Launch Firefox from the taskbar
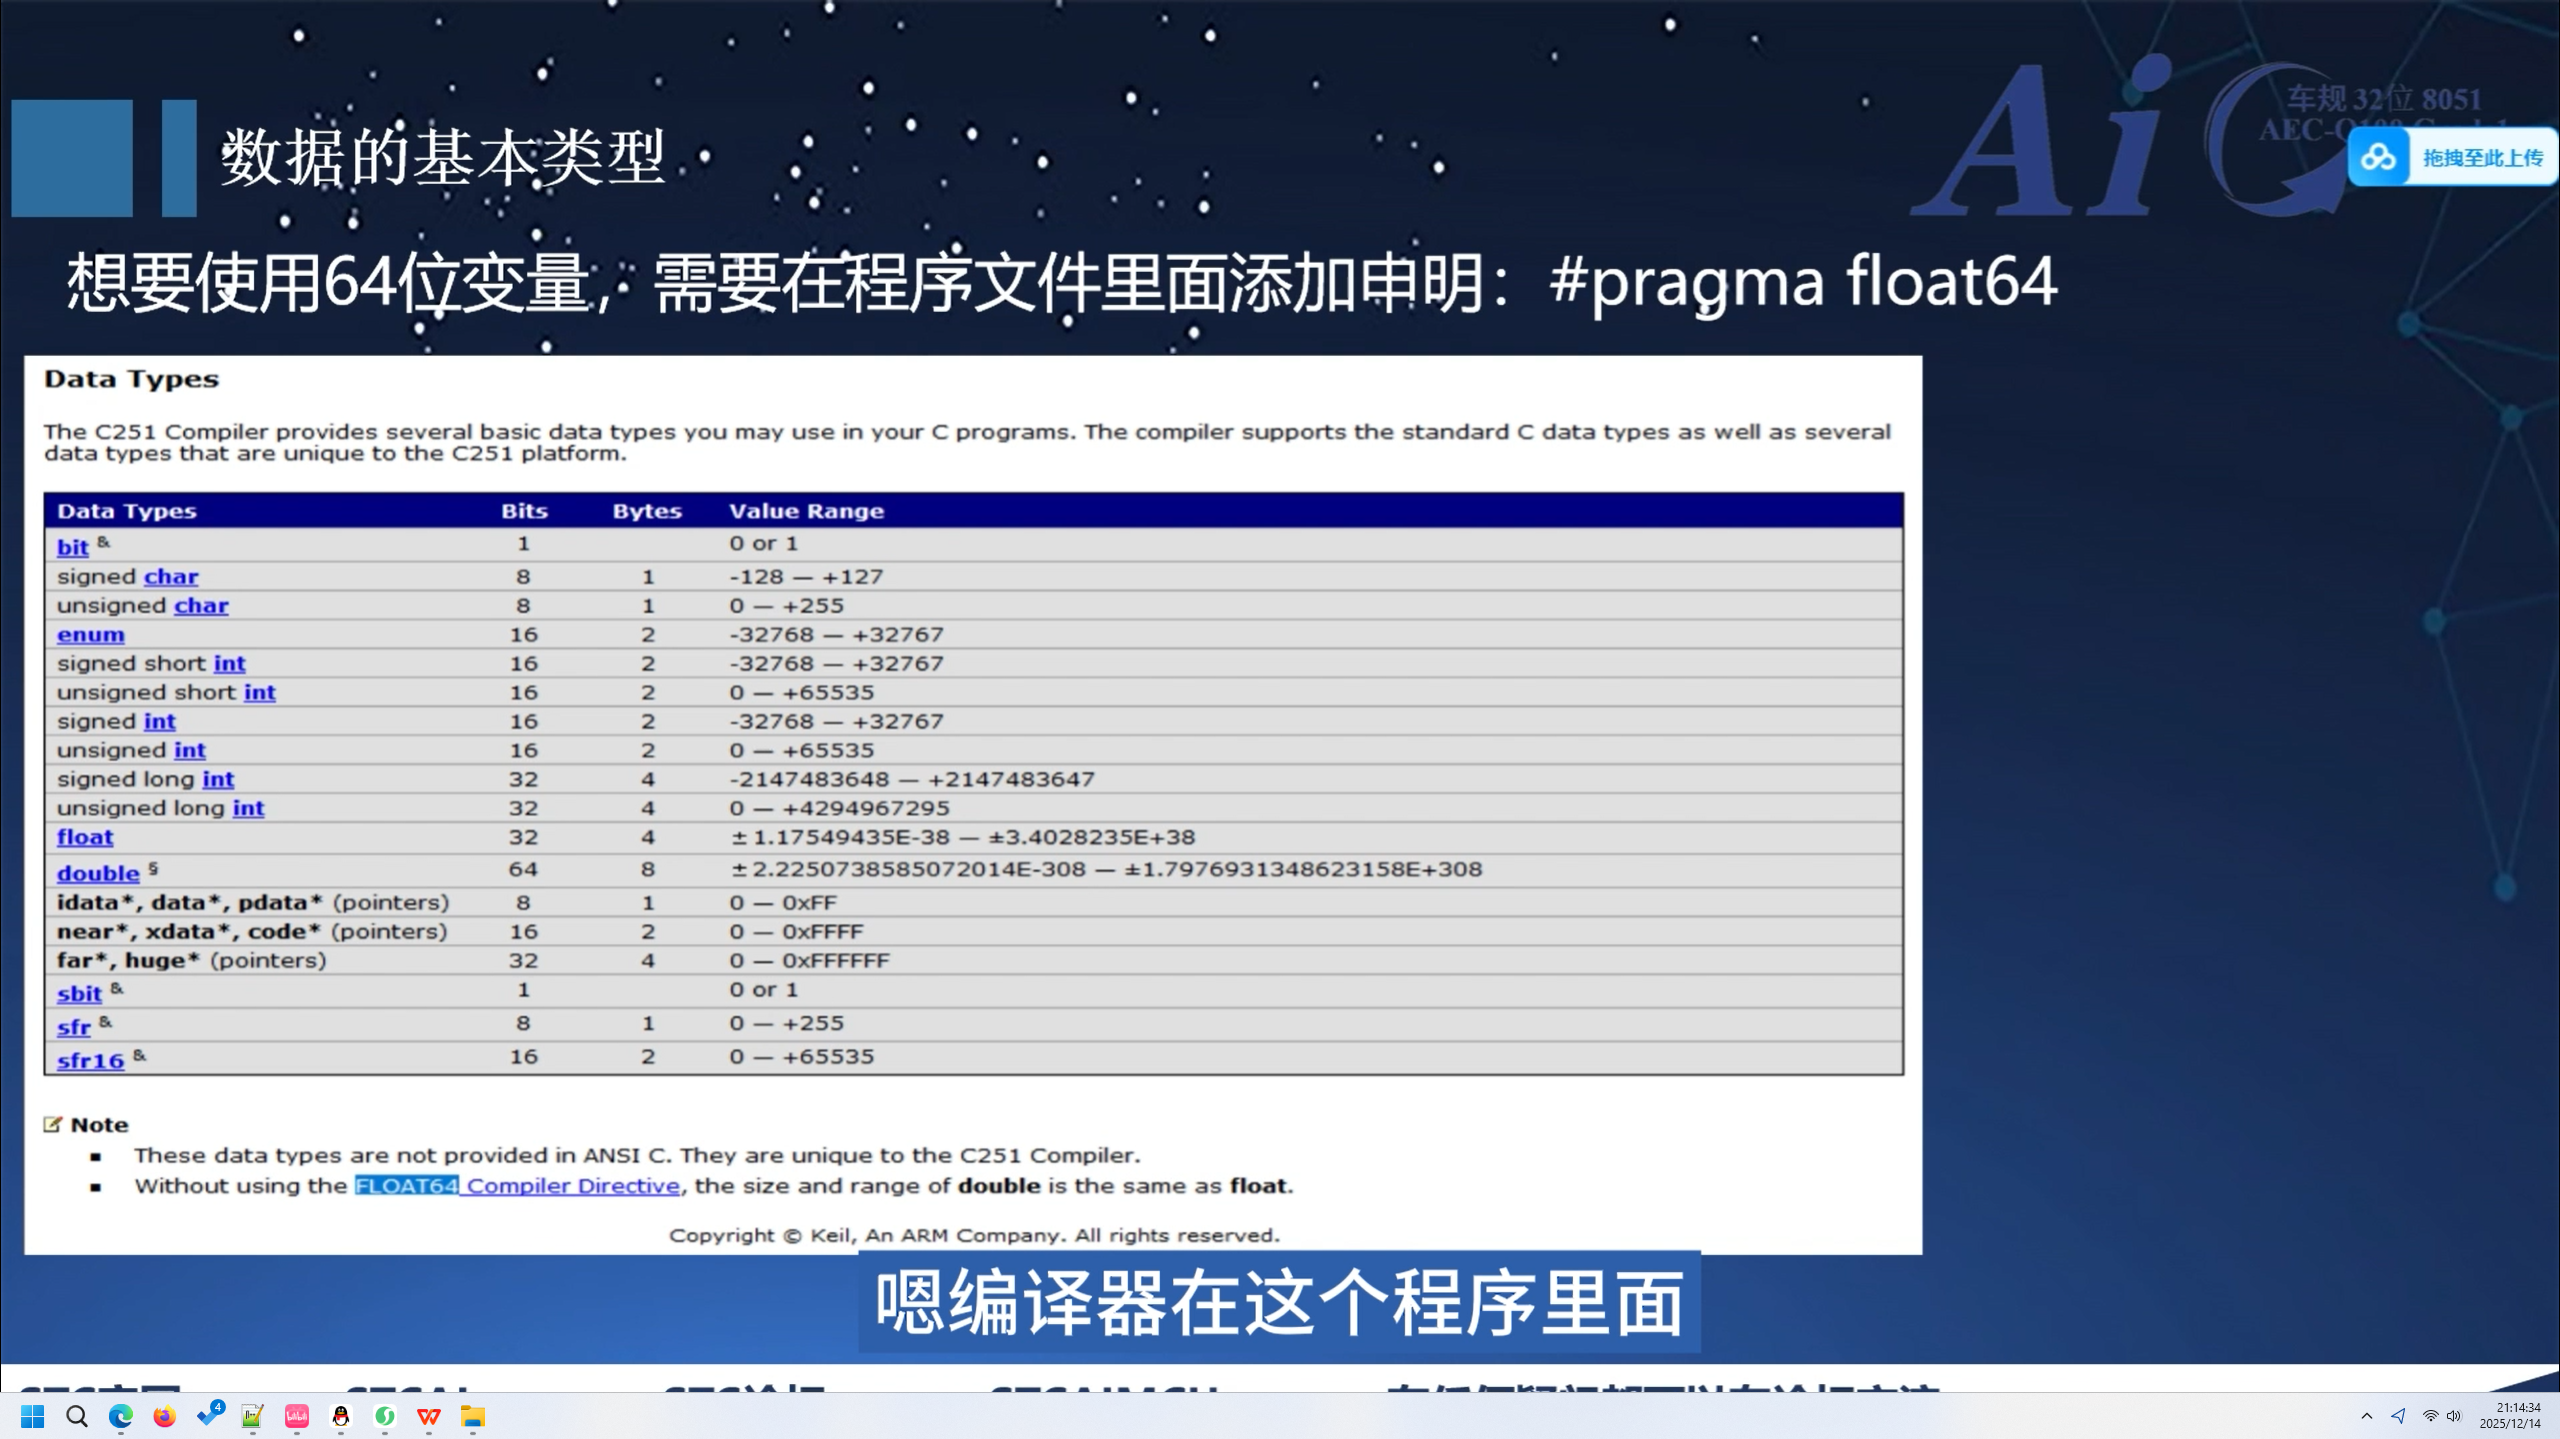Viewport: 2560px width, 1439px height. (x=163, y=1417)
